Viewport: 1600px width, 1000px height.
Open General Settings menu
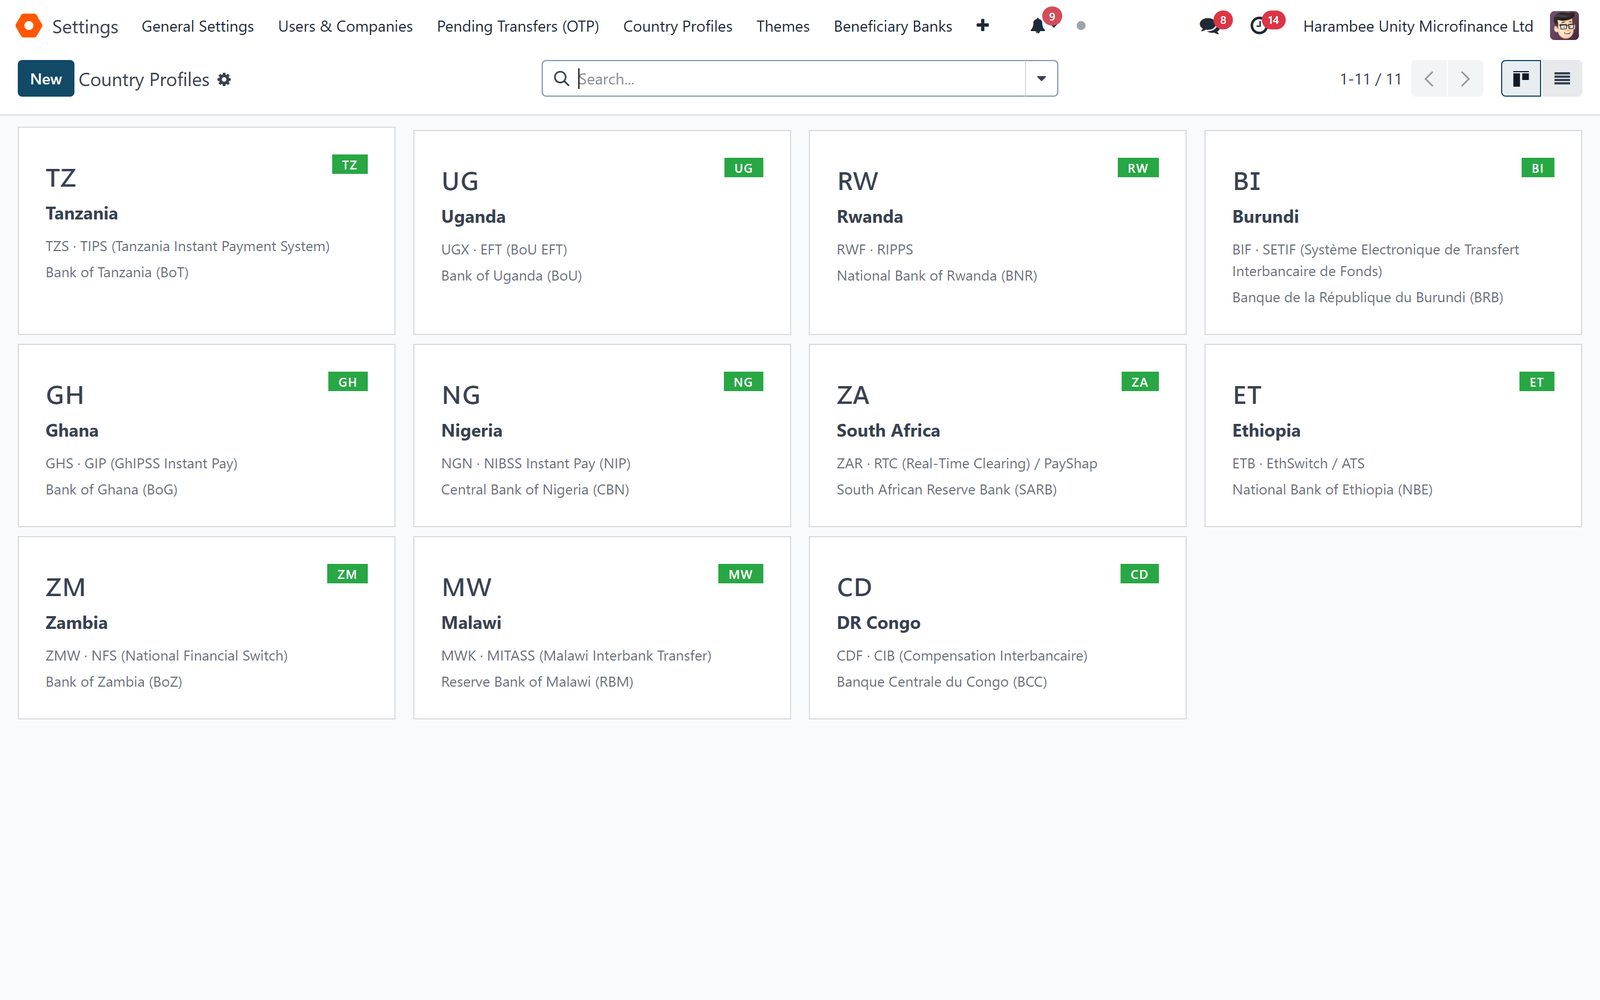tap(198, 26)
